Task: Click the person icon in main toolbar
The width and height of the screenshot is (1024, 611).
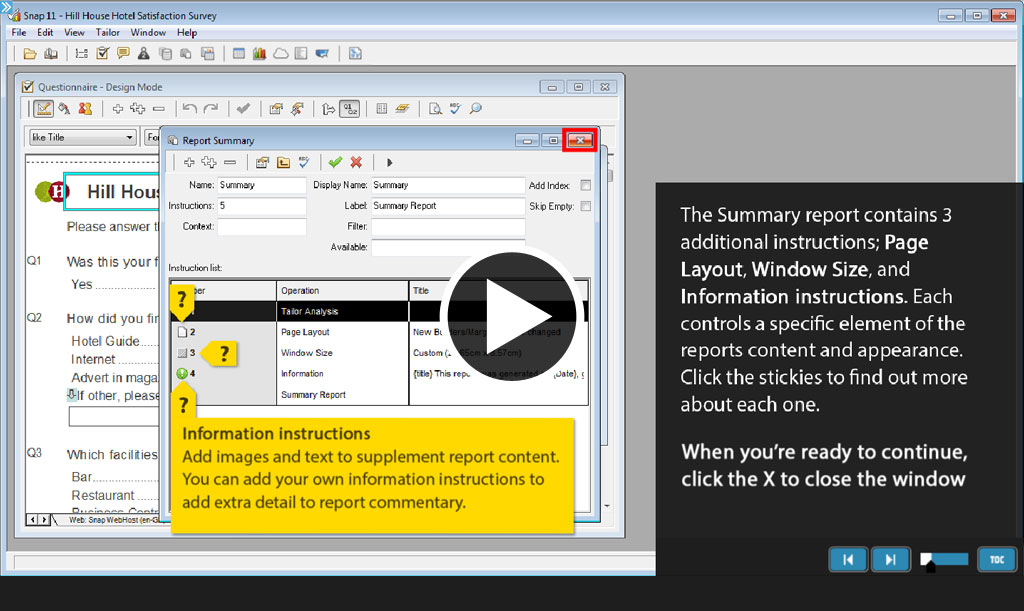Action: click(144, 54)
